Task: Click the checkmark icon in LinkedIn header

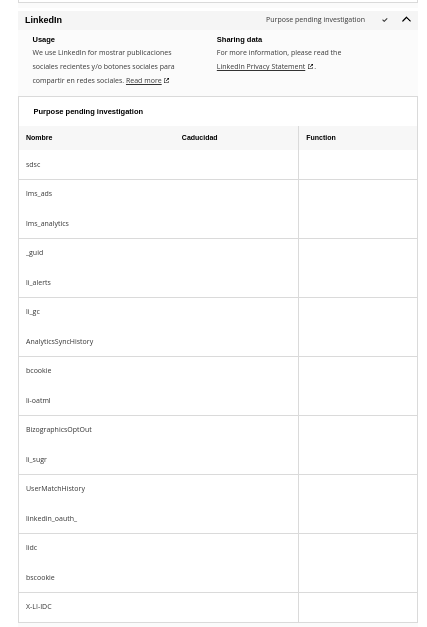Action: click(x=385, y=20)
